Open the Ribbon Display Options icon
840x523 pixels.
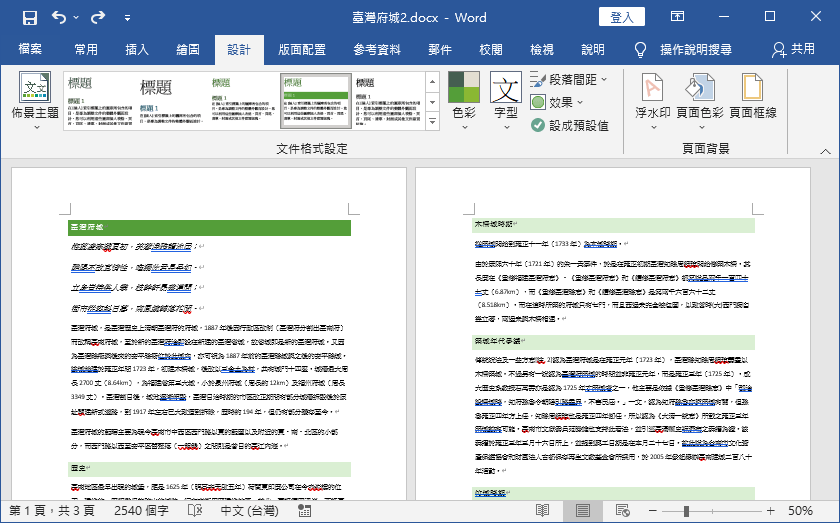(x=678, y=17)
